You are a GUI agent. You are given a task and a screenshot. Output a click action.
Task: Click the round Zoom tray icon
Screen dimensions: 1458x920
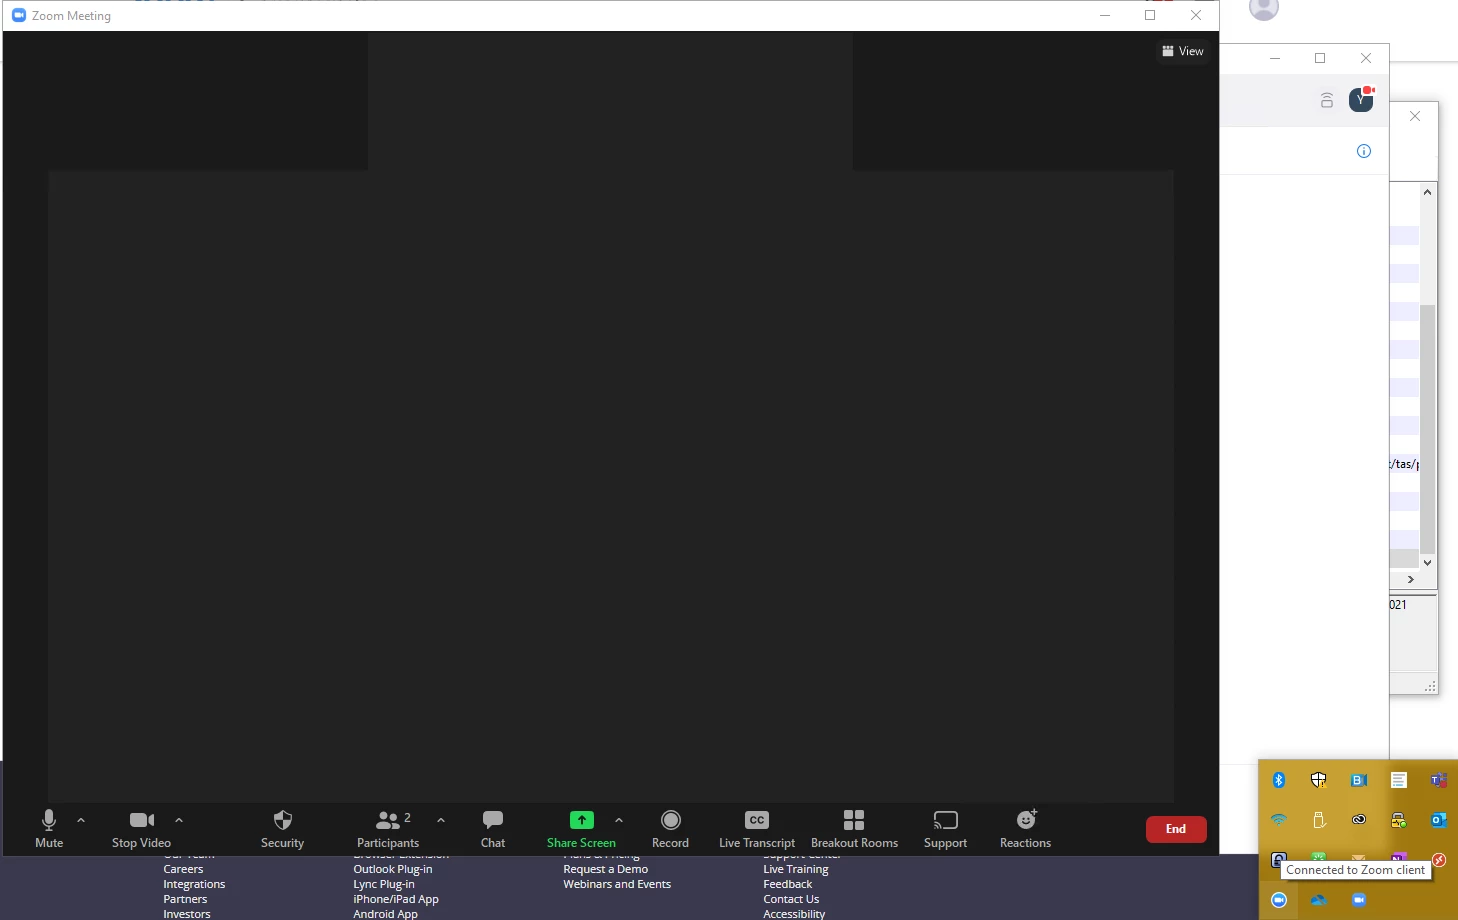click(1279, 900)
